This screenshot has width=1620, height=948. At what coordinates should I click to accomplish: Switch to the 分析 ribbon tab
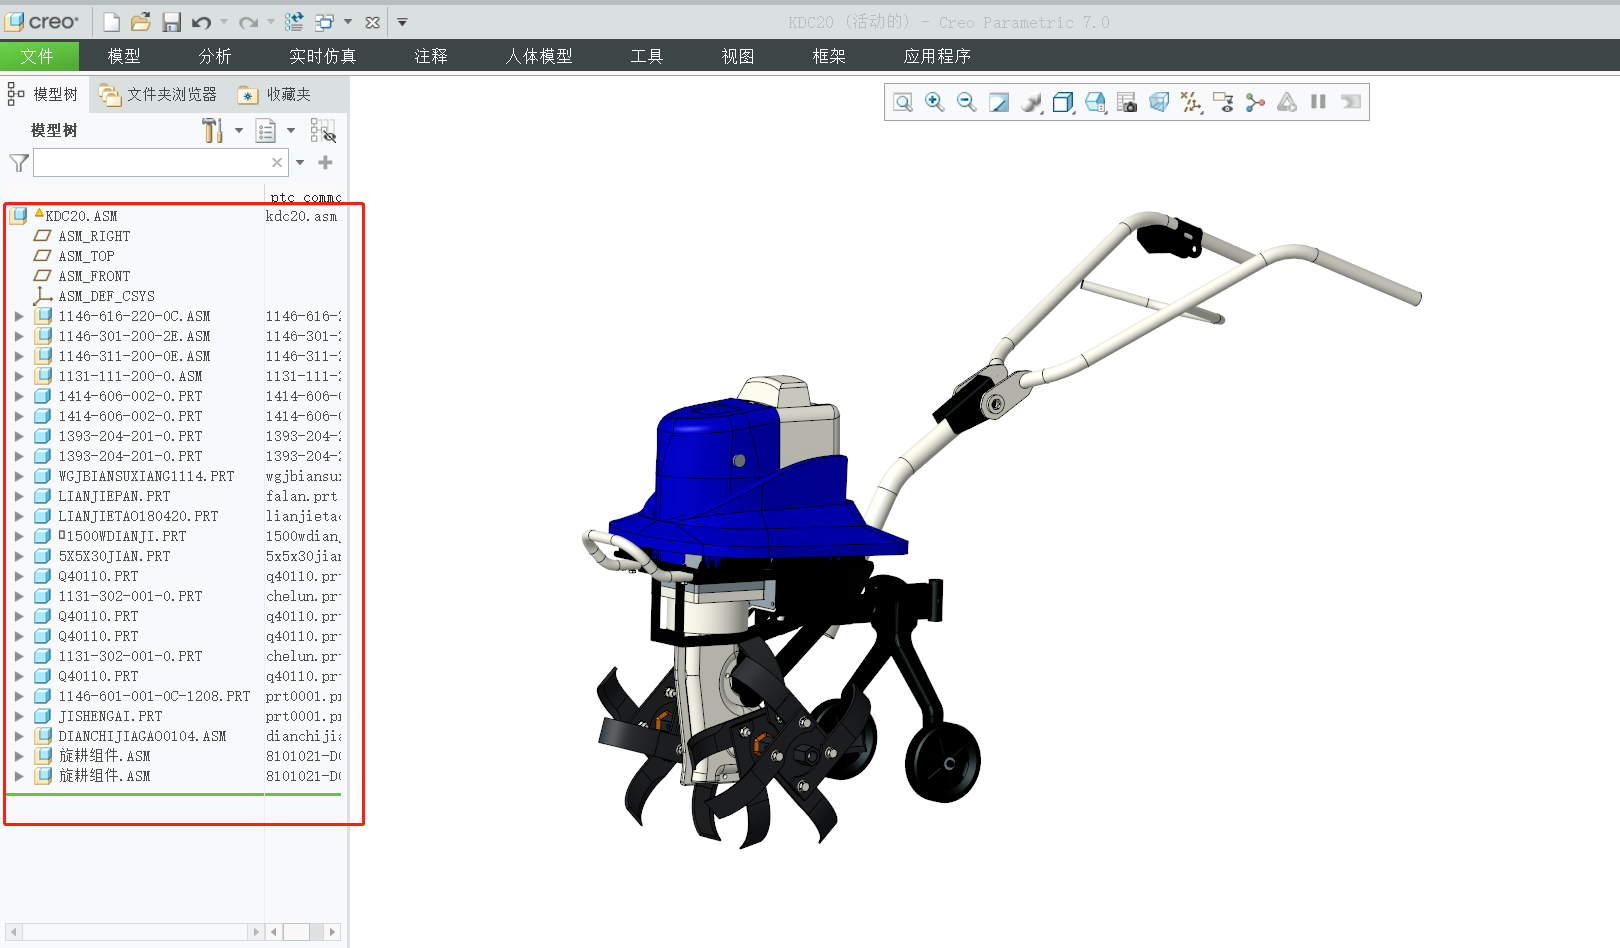215,56
